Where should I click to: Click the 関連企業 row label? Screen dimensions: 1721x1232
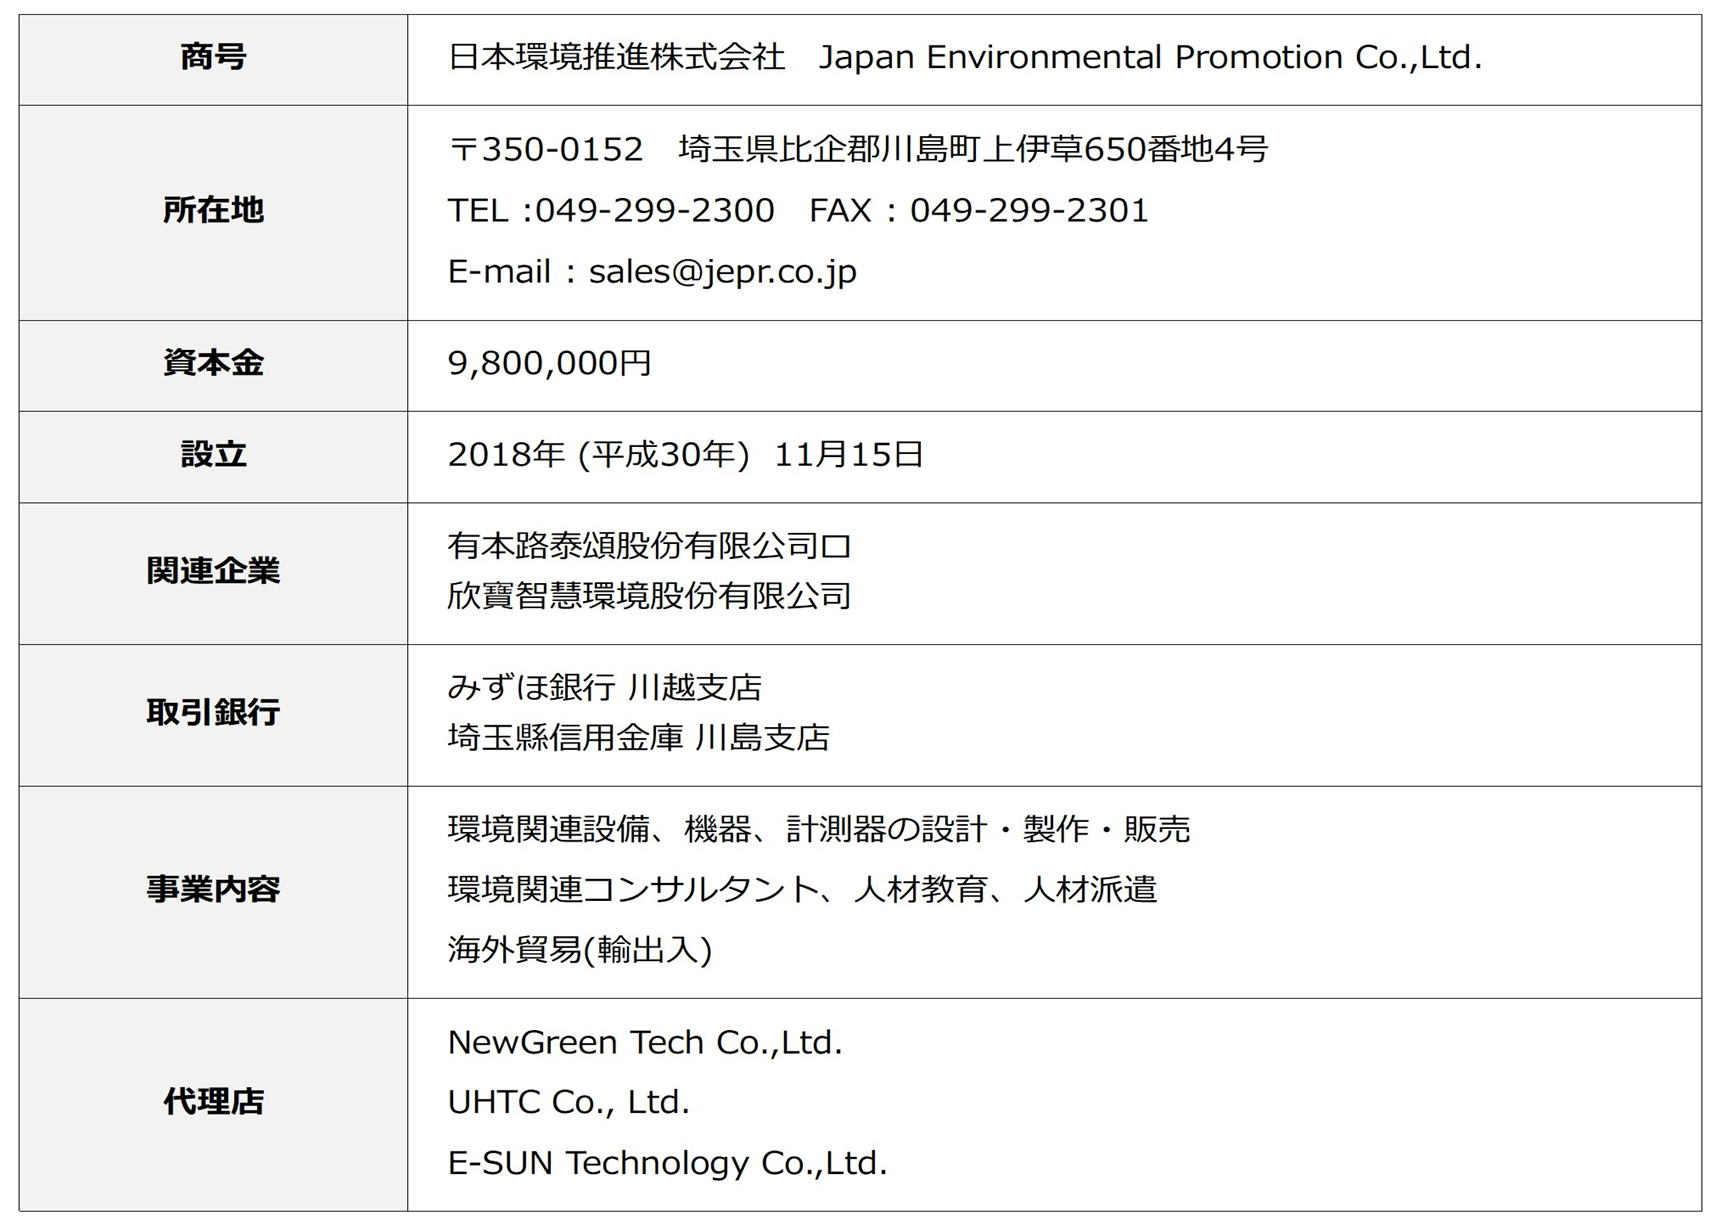213,571
